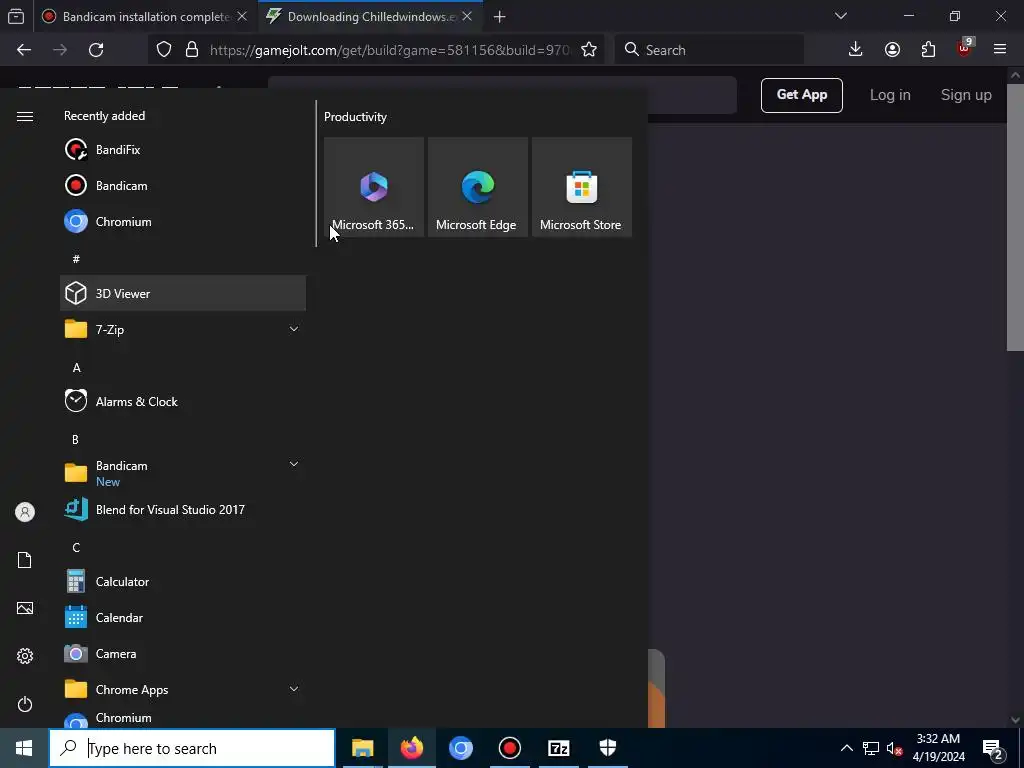Open Pictures from Start sidebar
1024x768 pixels.
click(x=25, y=608)
